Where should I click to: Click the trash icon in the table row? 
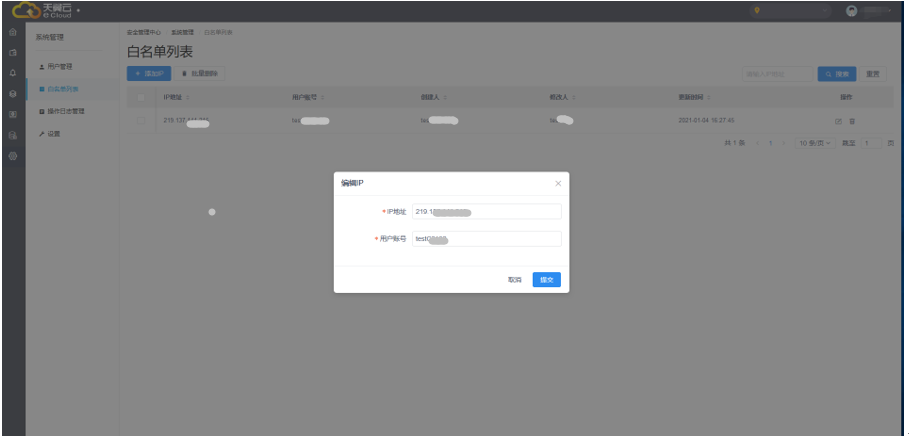pos(852,121)
